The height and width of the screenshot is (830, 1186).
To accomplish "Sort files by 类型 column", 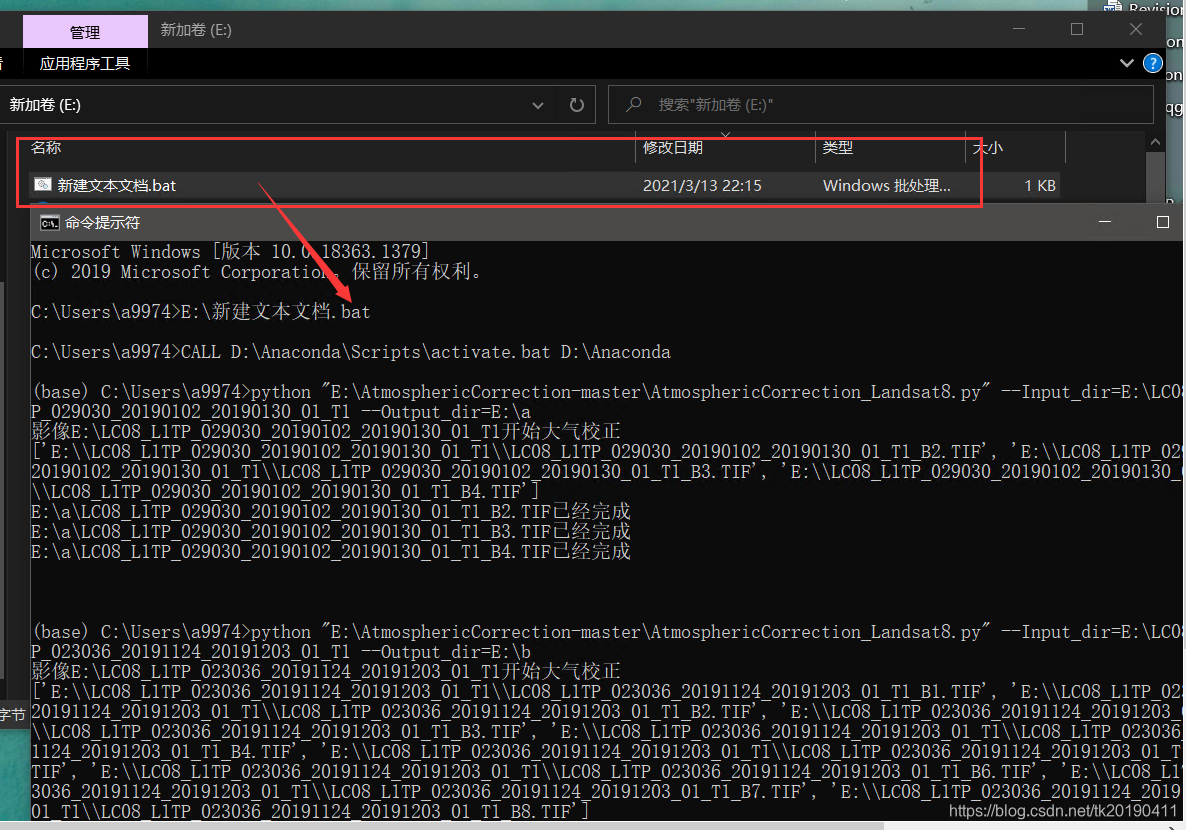I will click(x=837, y=148).
